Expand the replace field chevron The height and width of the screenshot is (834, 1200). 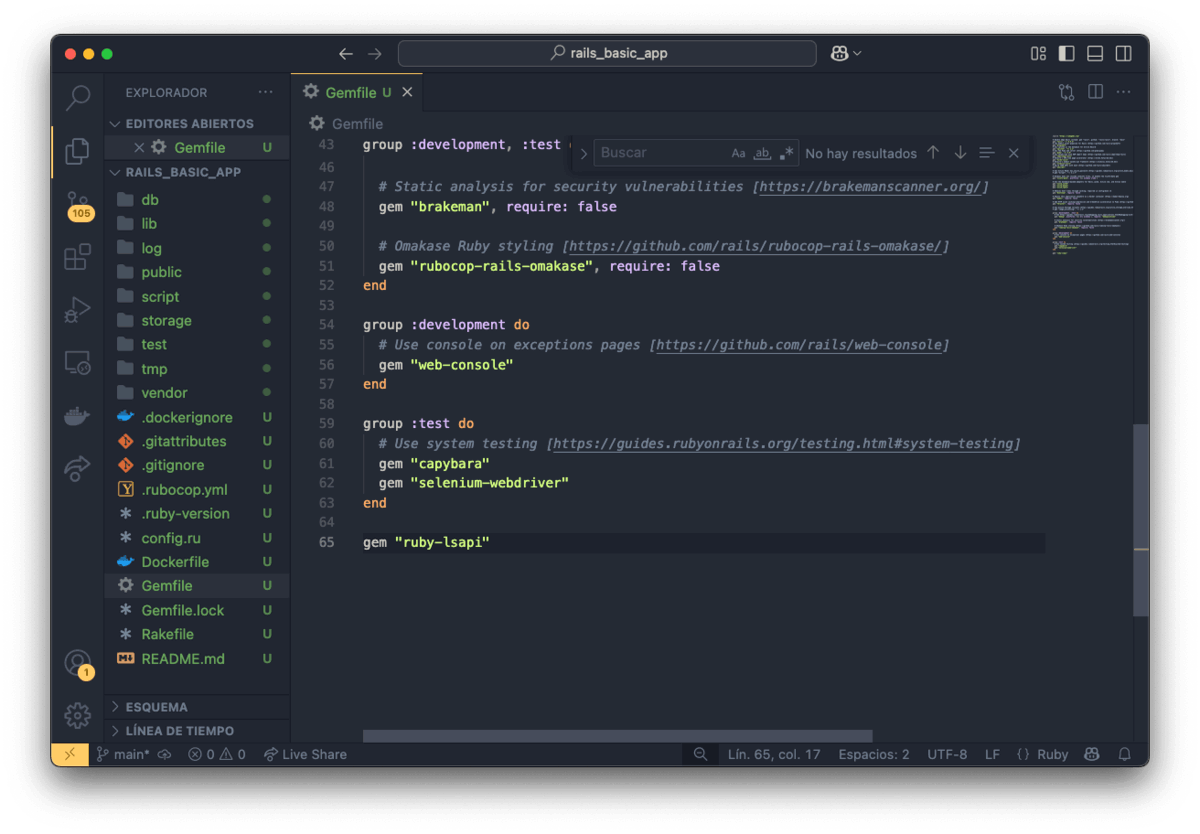[x=584, y=154]
